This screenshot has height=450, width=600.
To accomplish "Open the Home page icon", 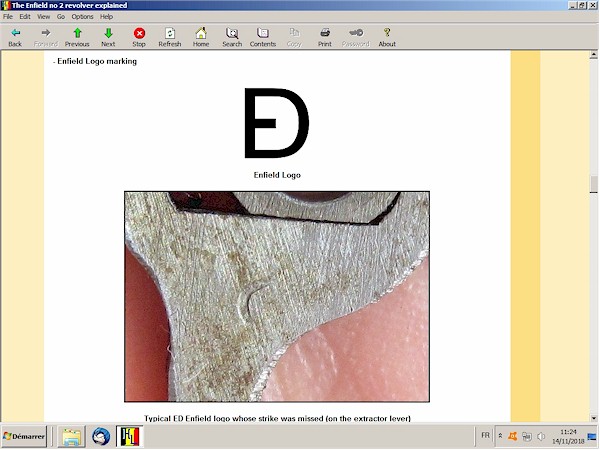I will click(x=201, y=33).
